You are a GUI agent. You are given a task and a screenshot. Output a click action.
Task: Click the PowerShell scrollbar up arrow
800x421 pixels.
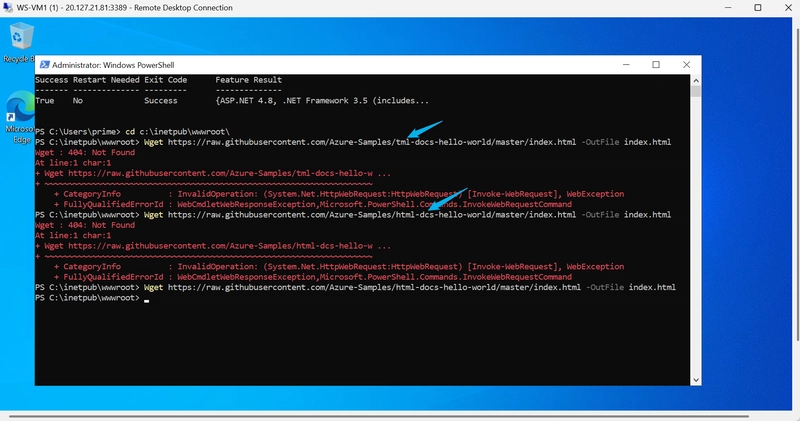(x=695, y=81)
